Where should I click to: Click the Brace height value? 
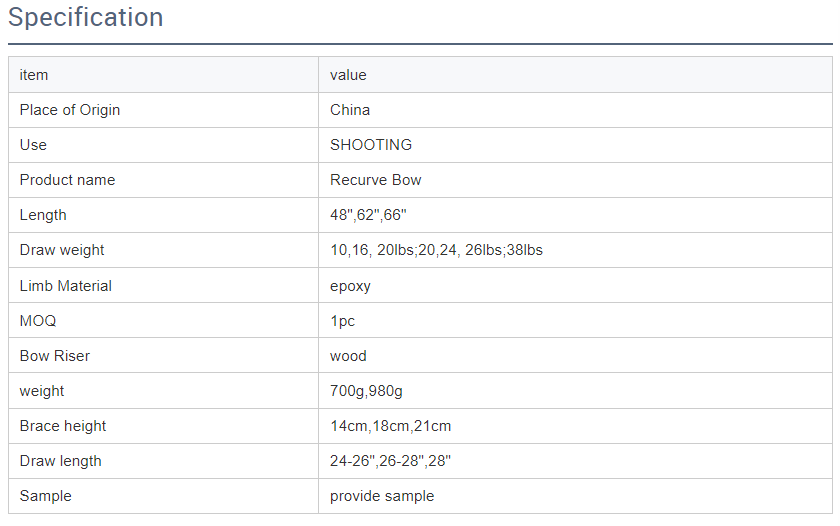click(390, 426)
